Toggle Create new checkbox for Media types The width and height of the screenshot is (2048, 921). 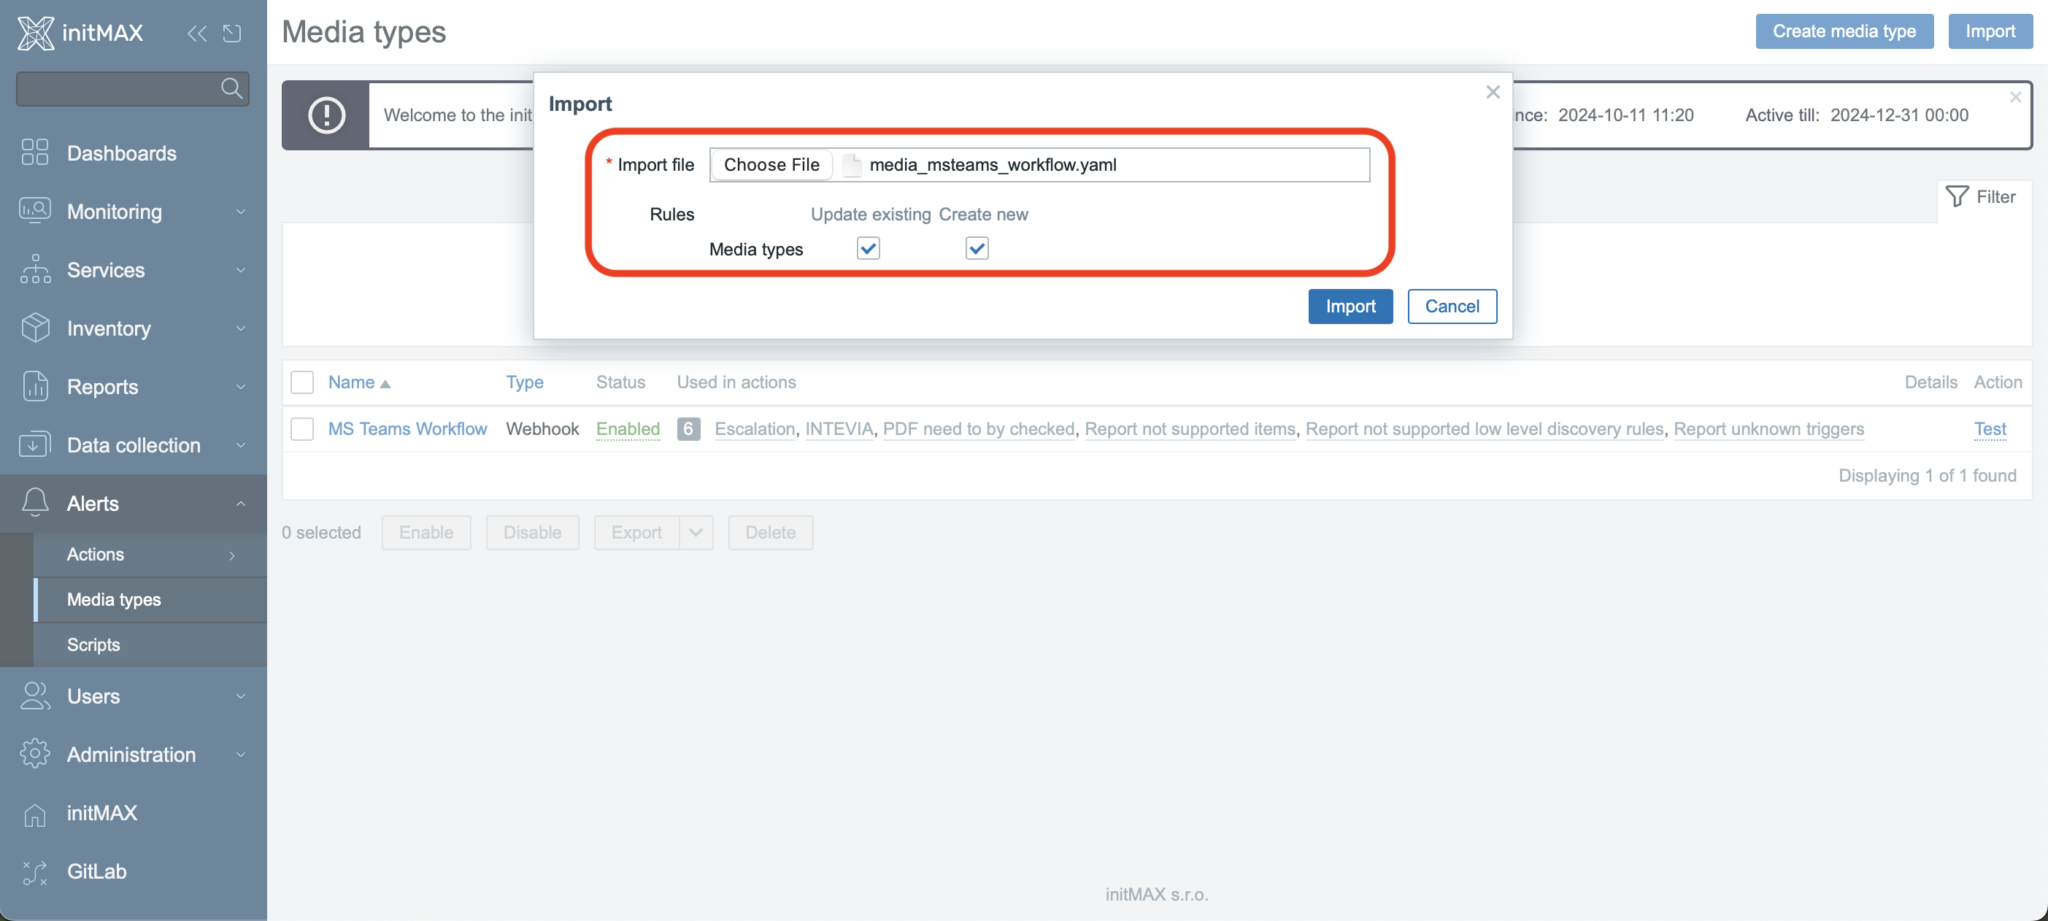[x=977, y=248]
